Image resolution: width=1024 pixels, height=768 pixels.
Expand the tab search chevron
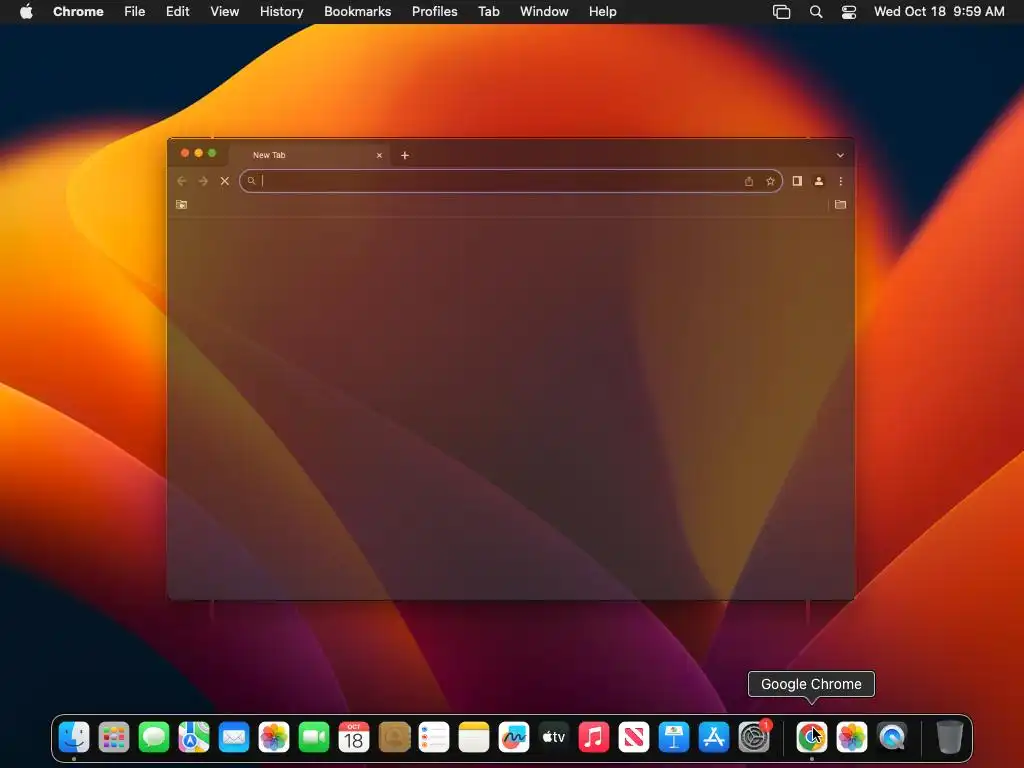(x=840, y=155)
